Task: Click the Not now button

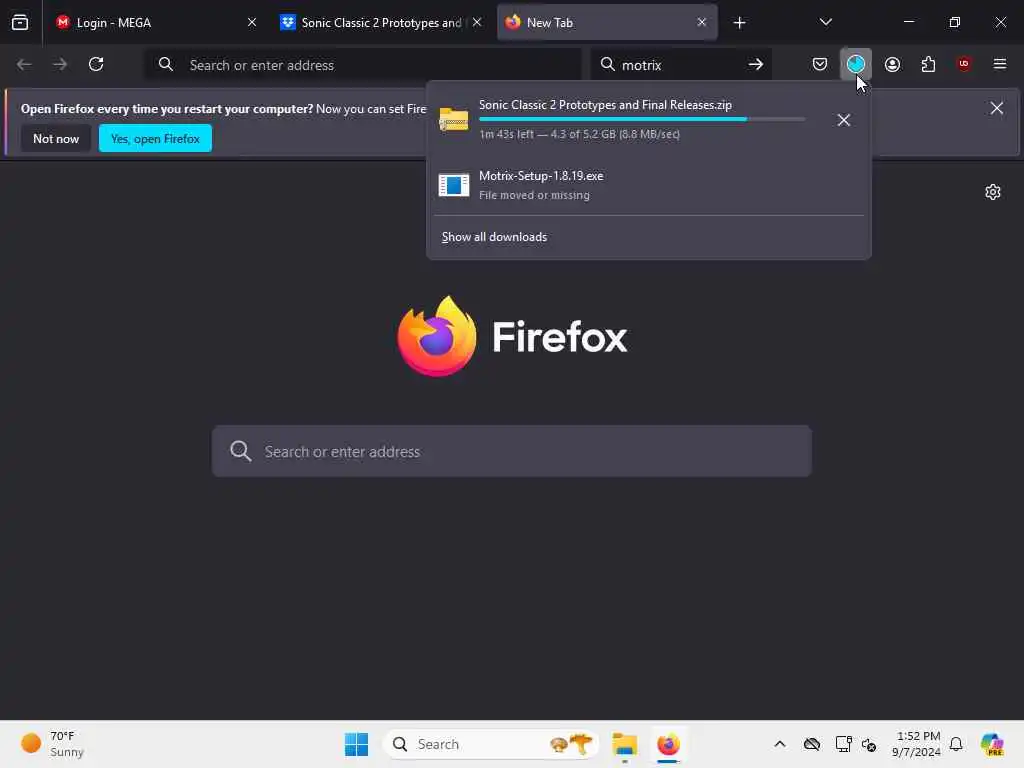Action: pyautogui.click(x=56, y=138)
